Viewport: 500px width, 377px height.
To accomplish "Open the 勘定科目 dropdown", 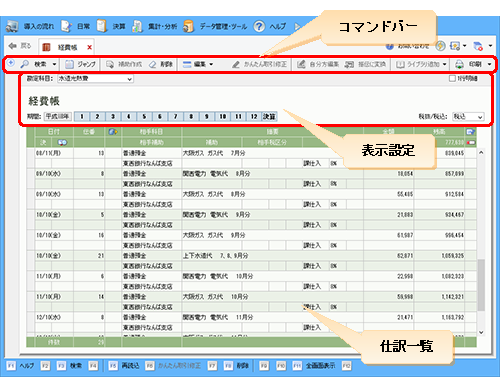I will click(x=95, y=79).
